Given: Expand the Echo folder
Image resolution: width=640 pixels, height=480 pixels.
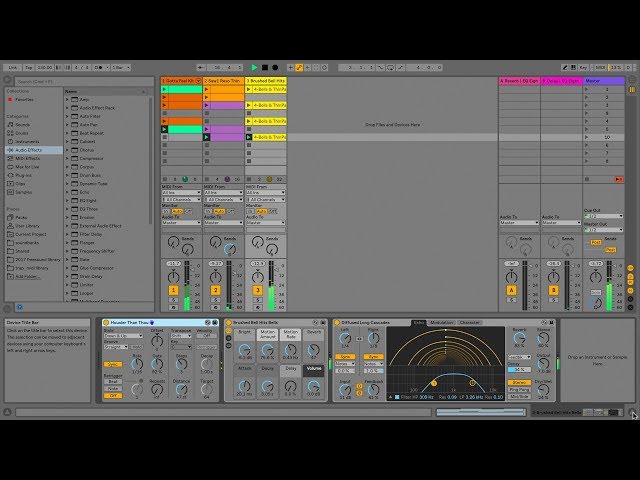Looking at the screenshot, I should tap(67, 192).
